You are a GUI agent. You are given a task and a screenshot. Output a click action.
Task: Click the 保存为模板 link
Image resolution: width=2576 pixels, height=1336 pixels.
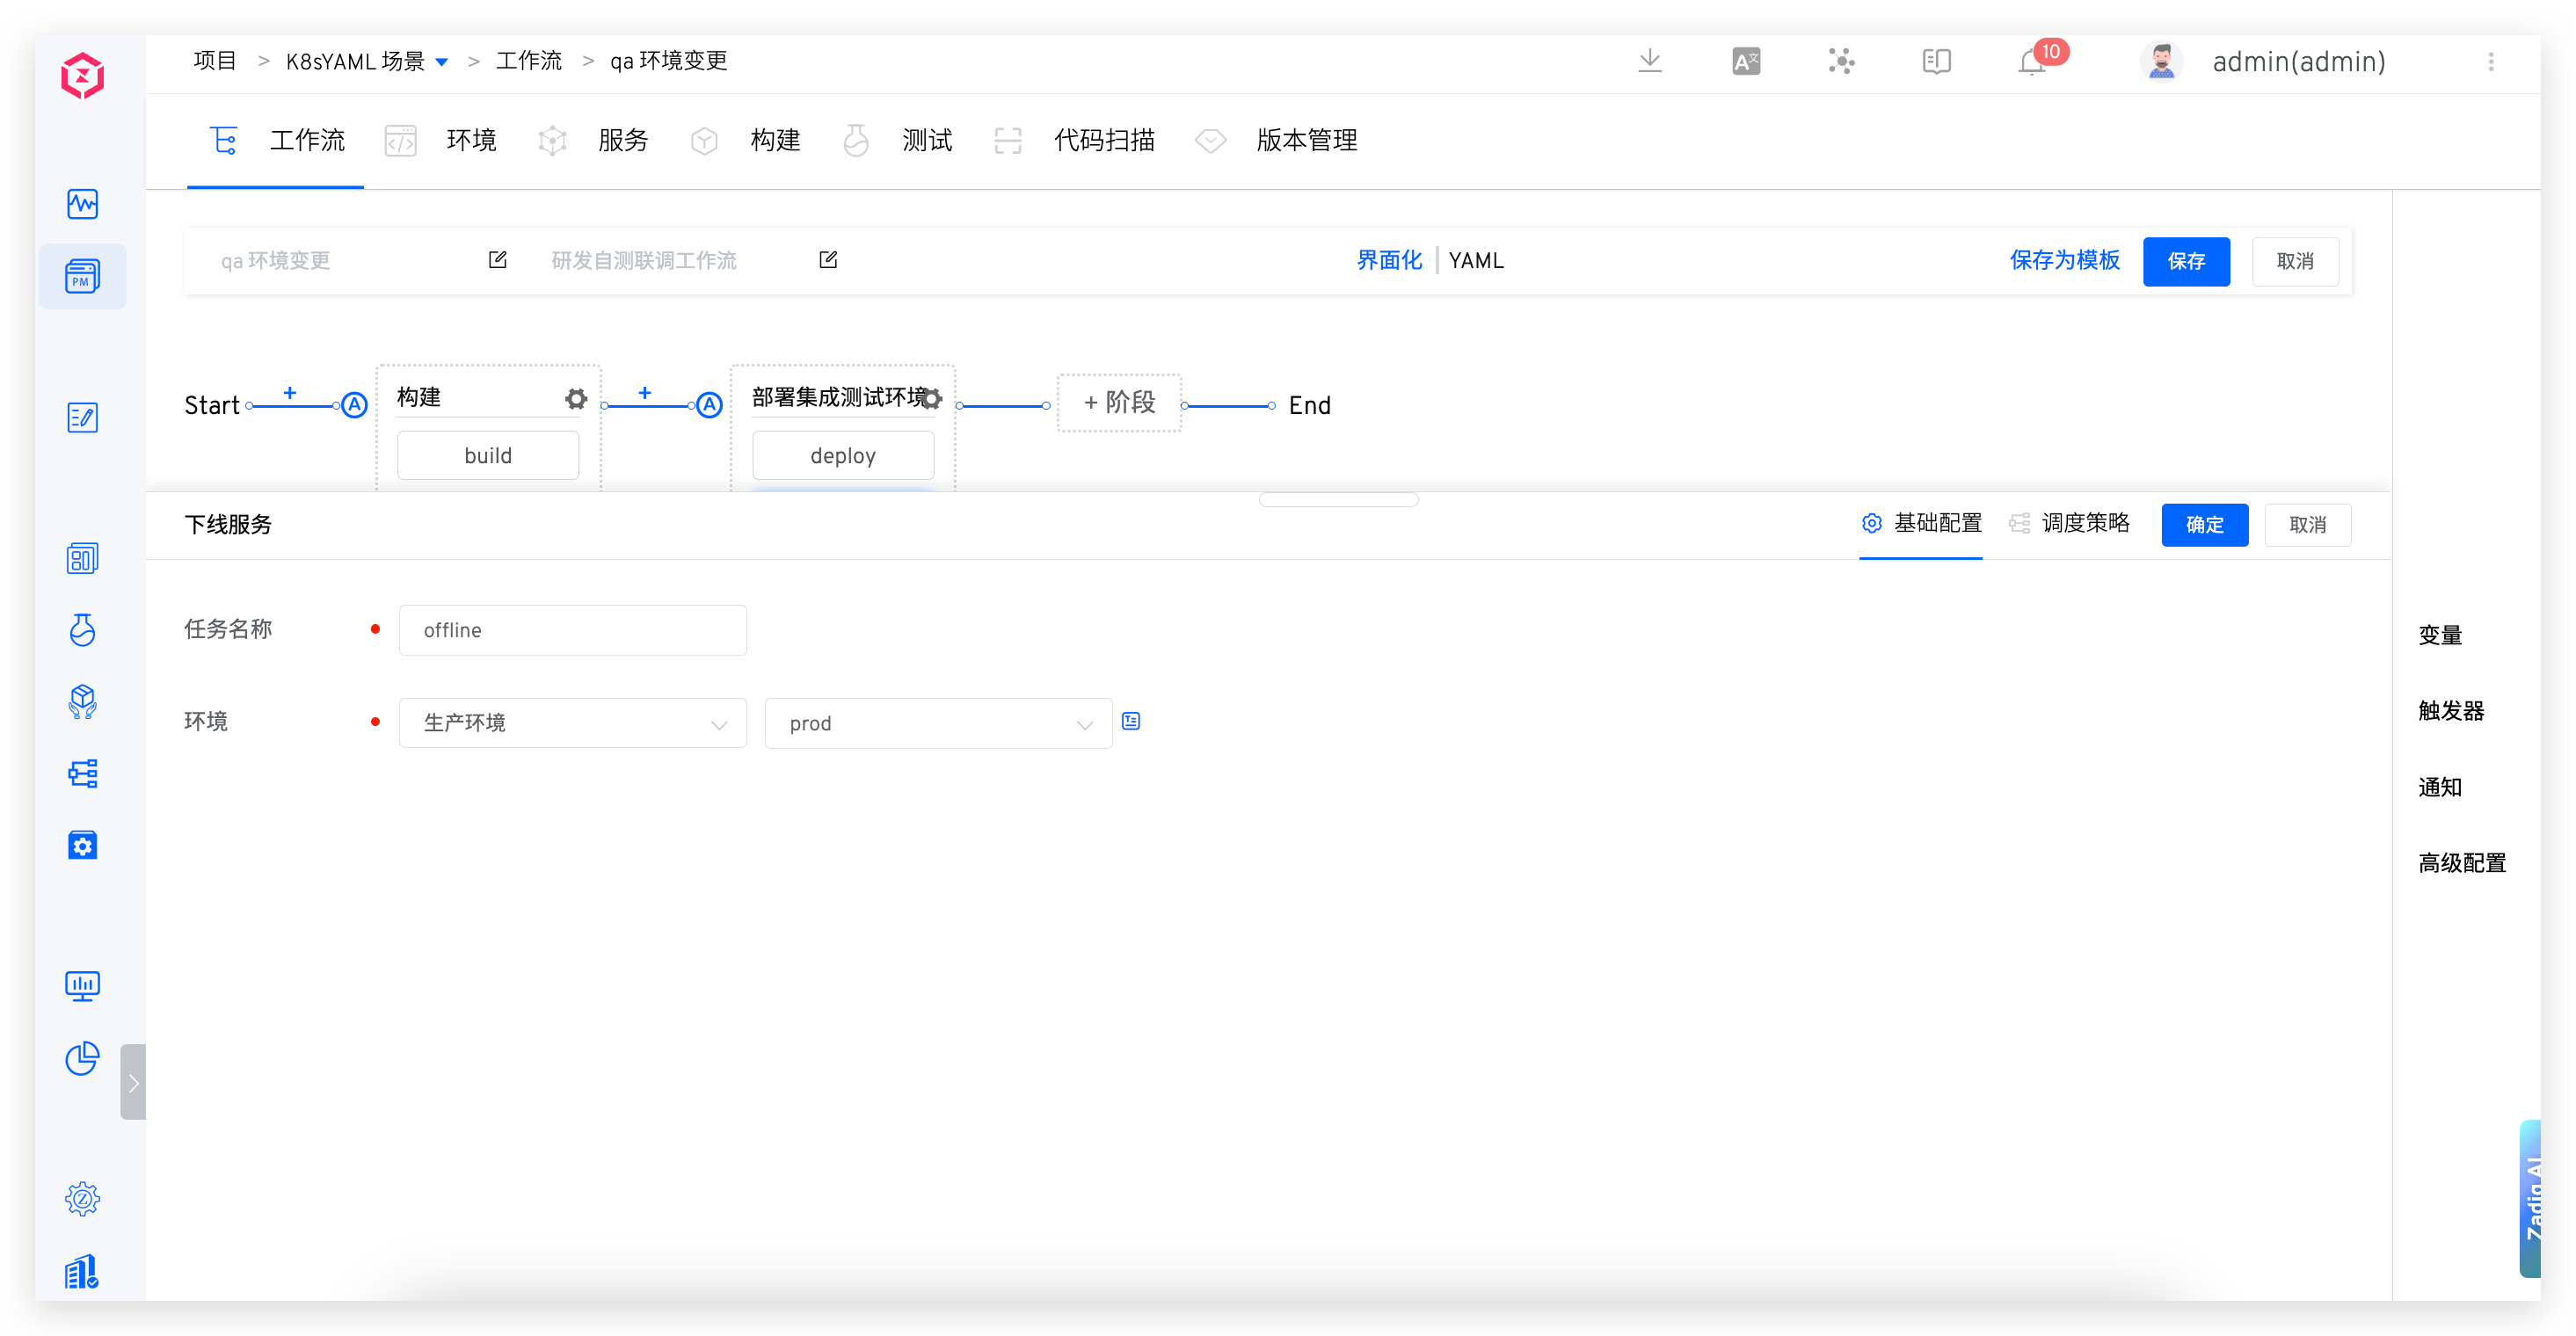[2064, 260]
